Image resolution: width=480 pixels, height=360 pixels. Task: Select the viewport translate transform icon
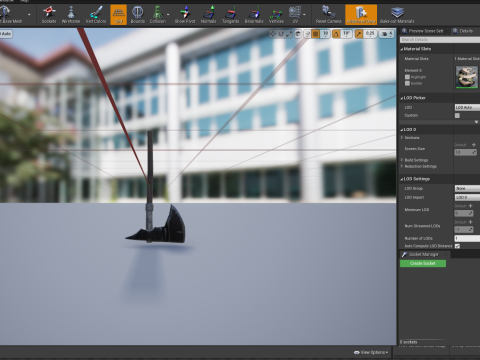(x=273, y=34)
